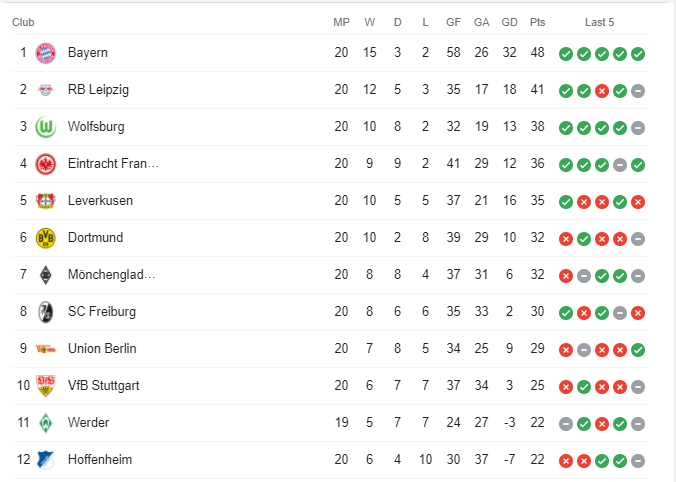676x482 pixels.
Task: Click the VfB Stuttgart crest icon
Action: pos(45,386)
